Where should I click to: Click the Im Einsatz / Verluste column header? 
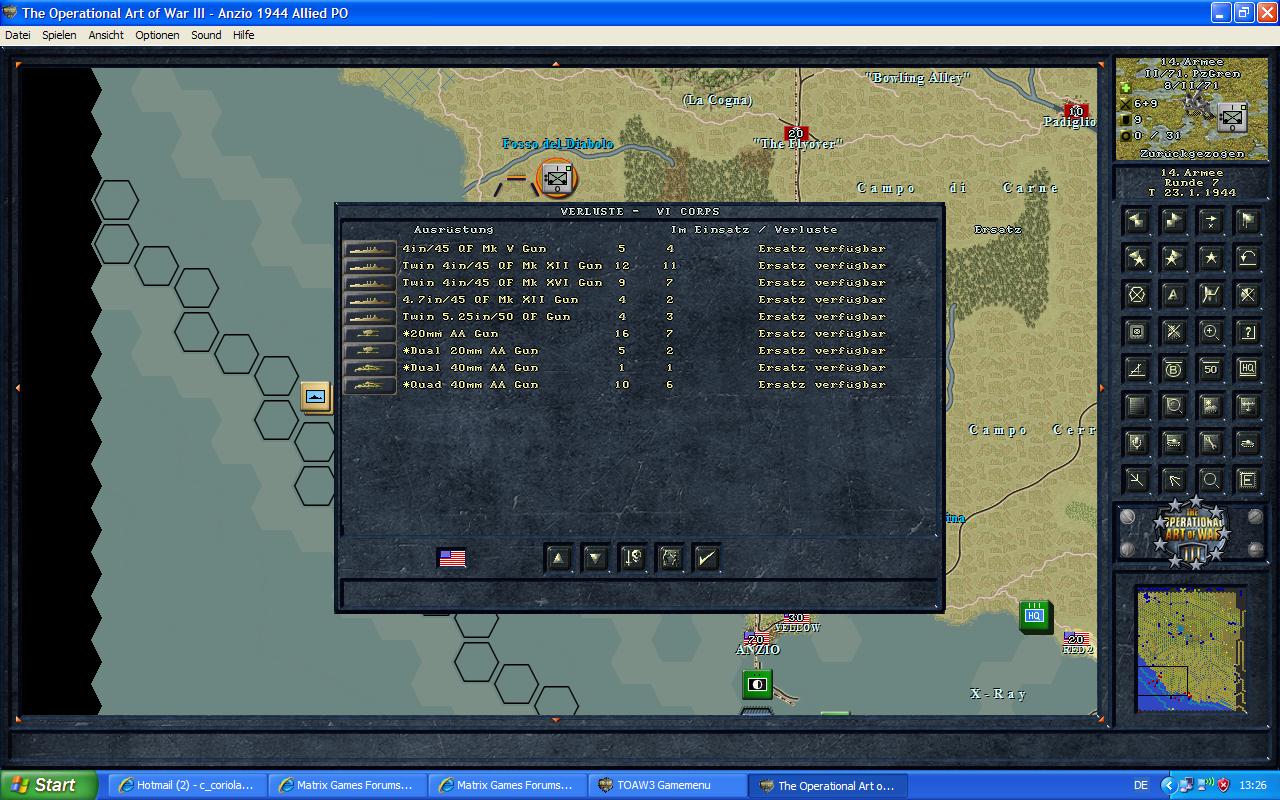(x=754, y=230)
